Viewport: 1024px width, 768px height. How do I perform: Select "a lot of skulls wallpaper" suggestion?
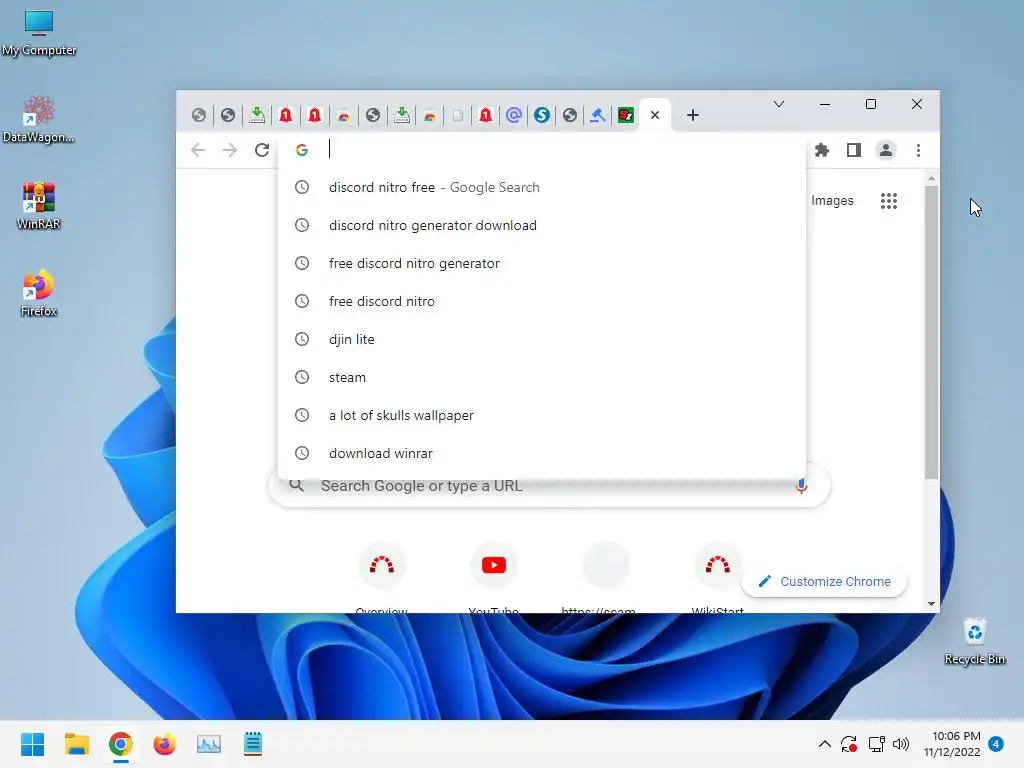click(x=542, y=415)
